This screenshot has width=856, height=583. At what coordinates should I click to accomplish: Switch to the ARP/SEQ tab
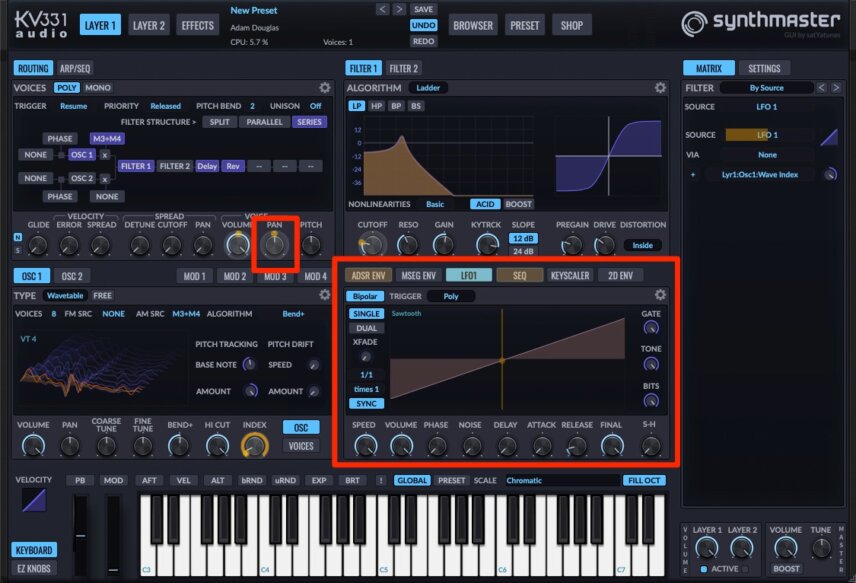click(75, 68)
